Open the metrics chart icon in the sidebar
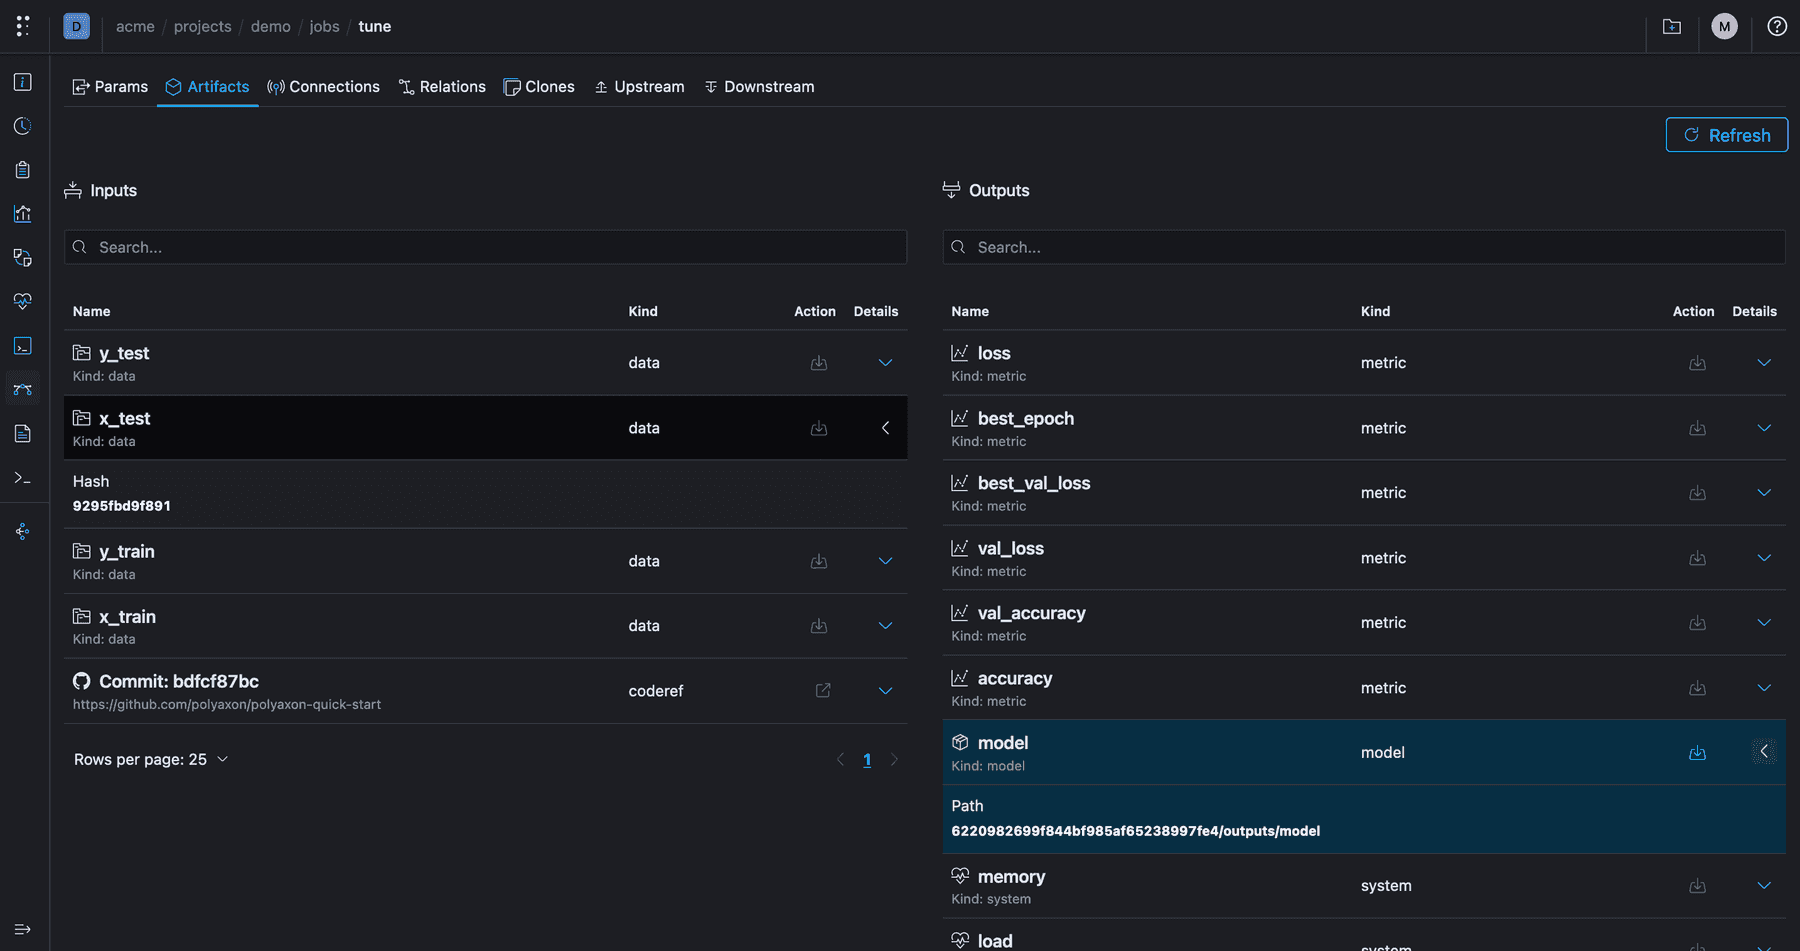 (x=22, y=213)
